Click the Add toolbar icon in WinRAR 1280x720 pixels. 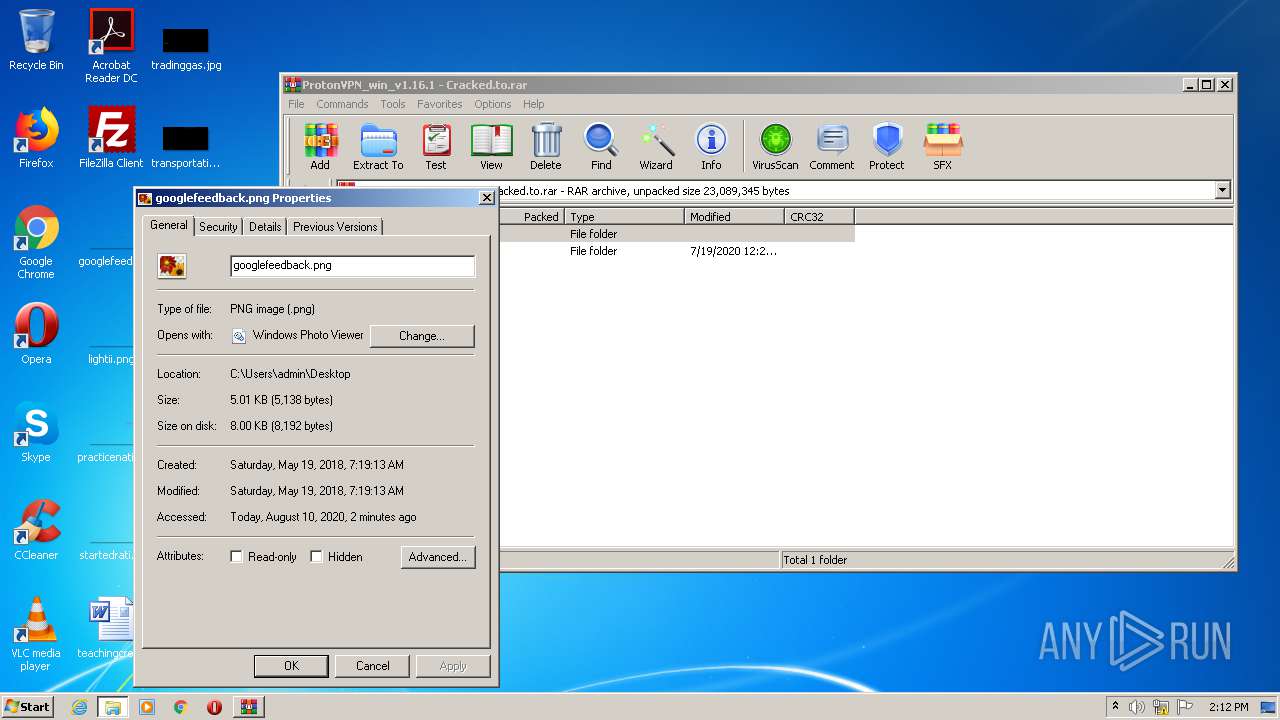click(x=320, y=147)
